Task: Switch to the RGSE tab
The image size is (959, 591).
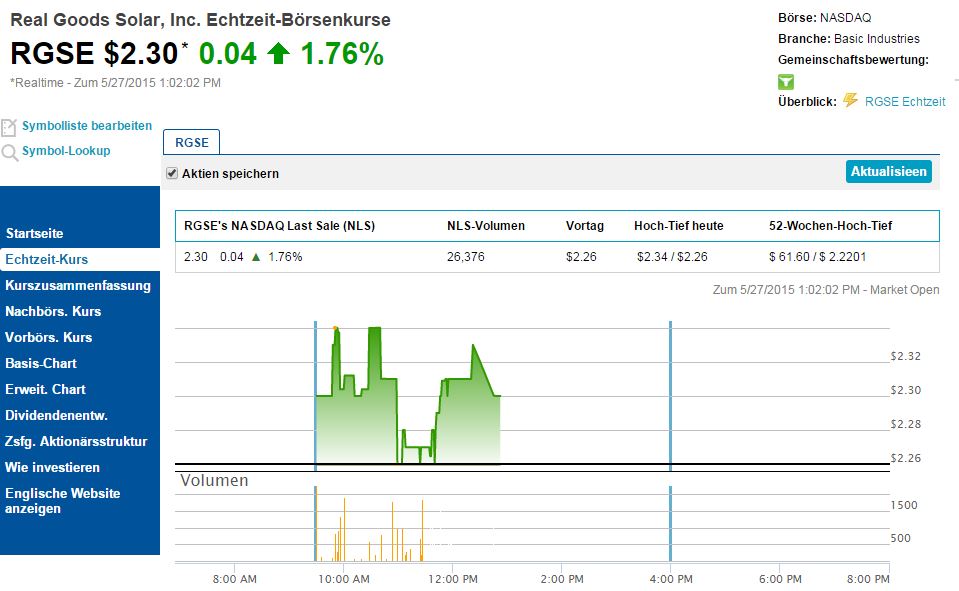Action: click(191, 142)
